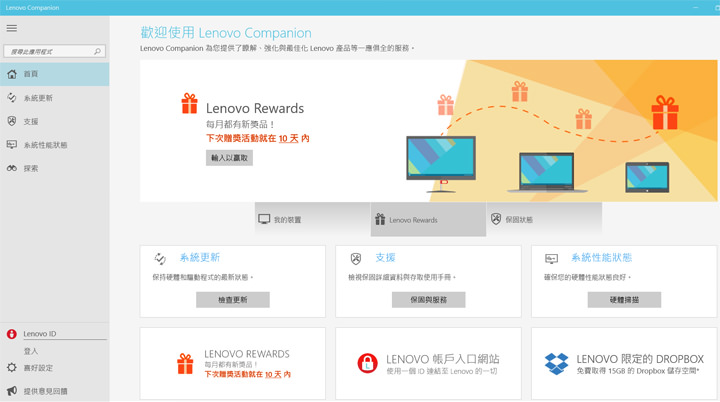720x402 pixels.
Task: Click the monitor icon on 我的裝置 tab
Action: point(264,219)
